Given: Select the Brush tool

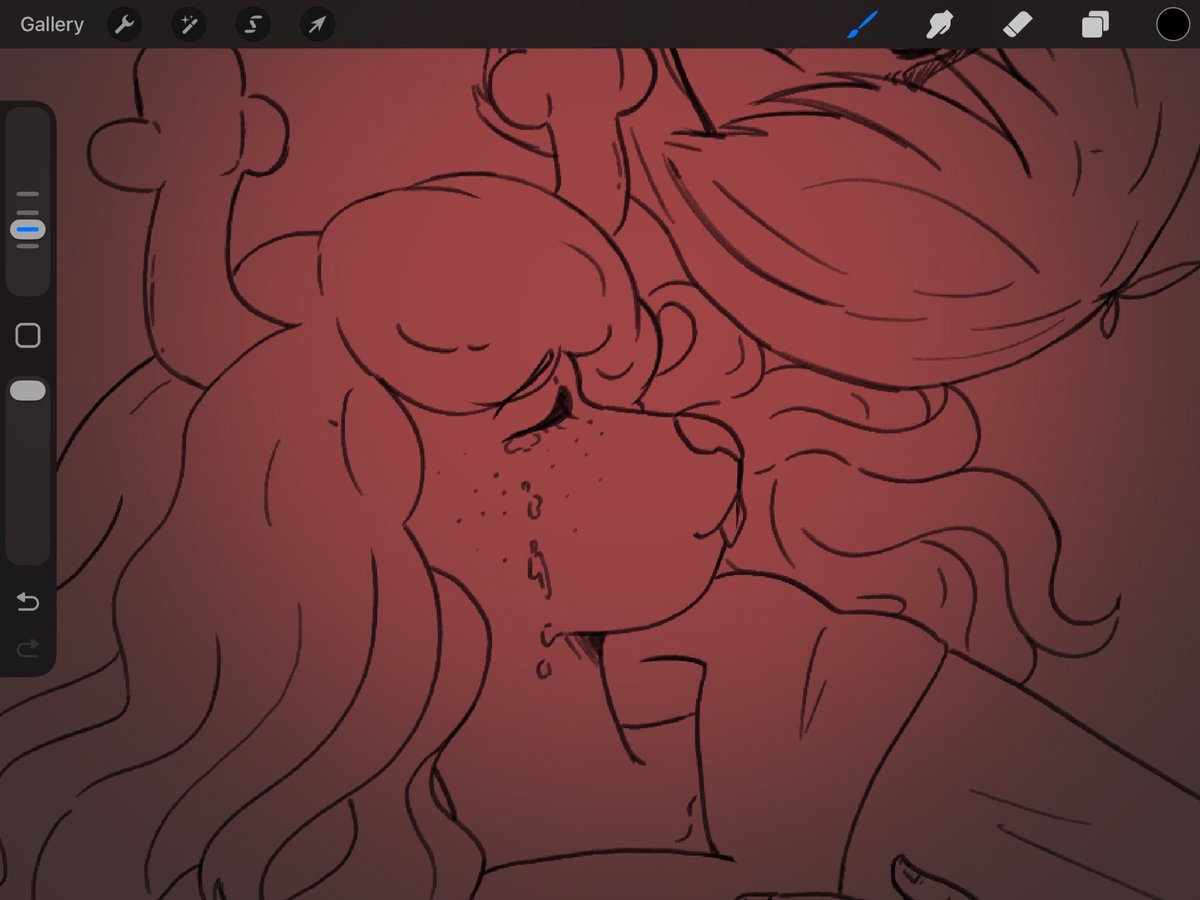Looking at the screenshot, I should coord(862,24).
